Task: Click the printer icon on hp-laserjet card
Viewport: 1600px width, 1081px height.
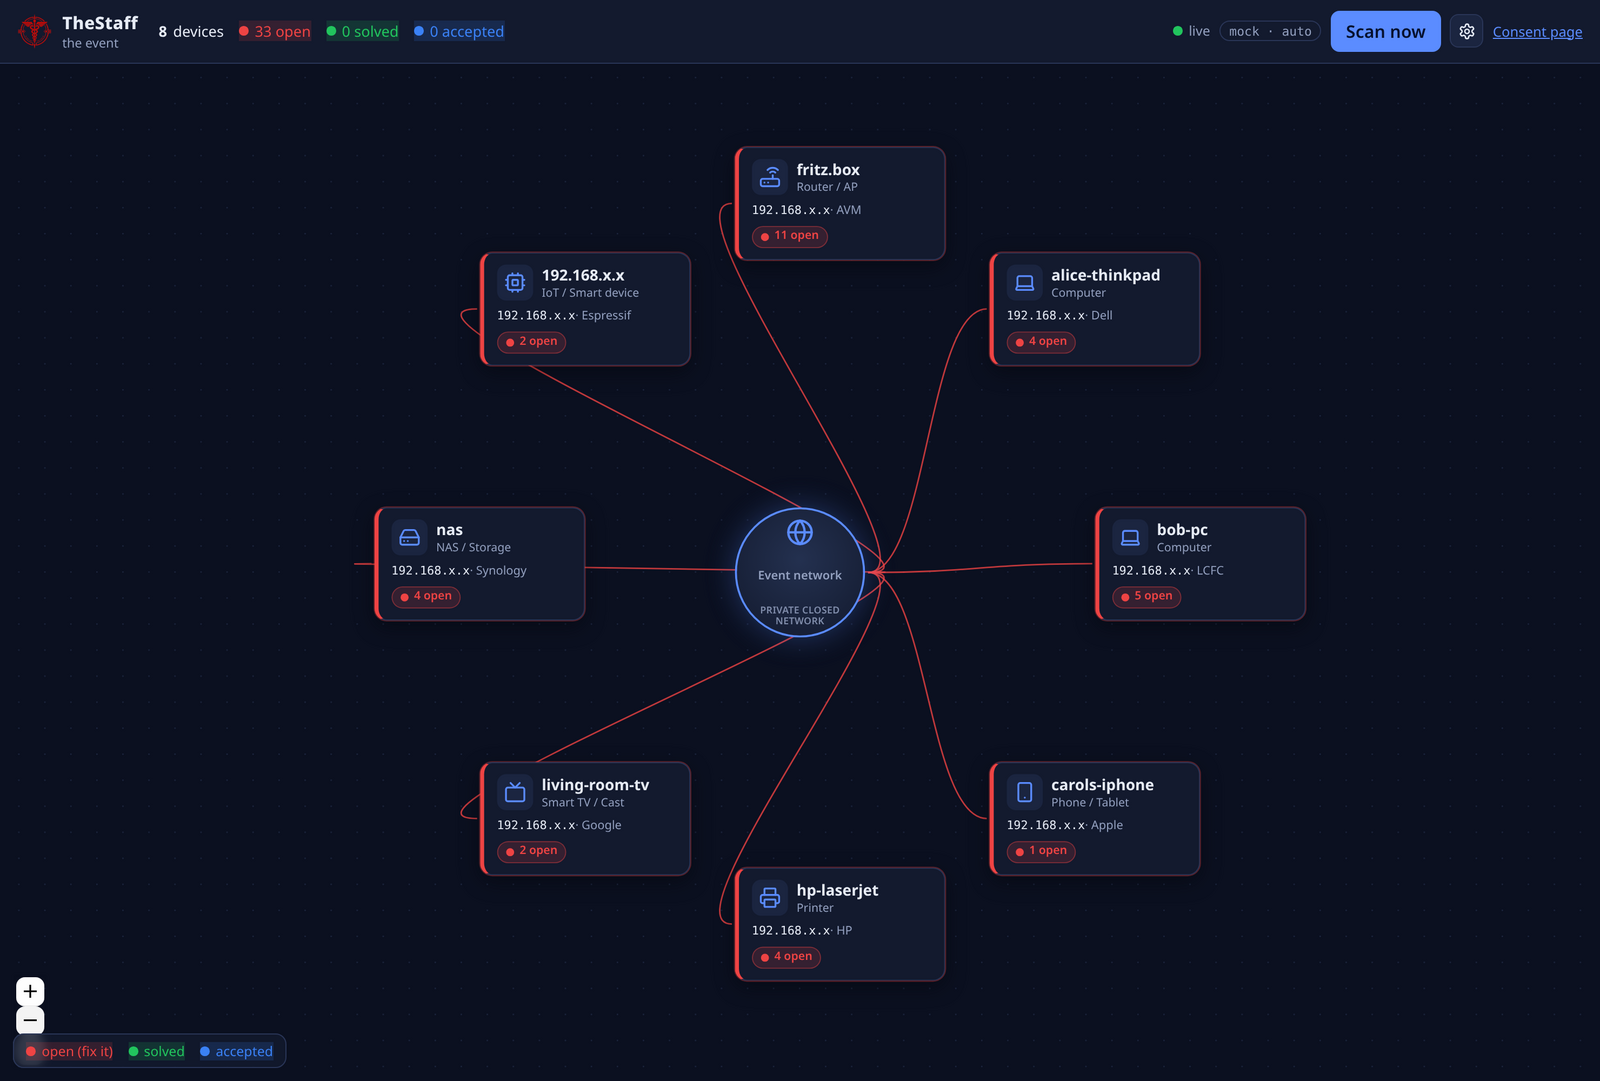Action: tap(770, 897)
